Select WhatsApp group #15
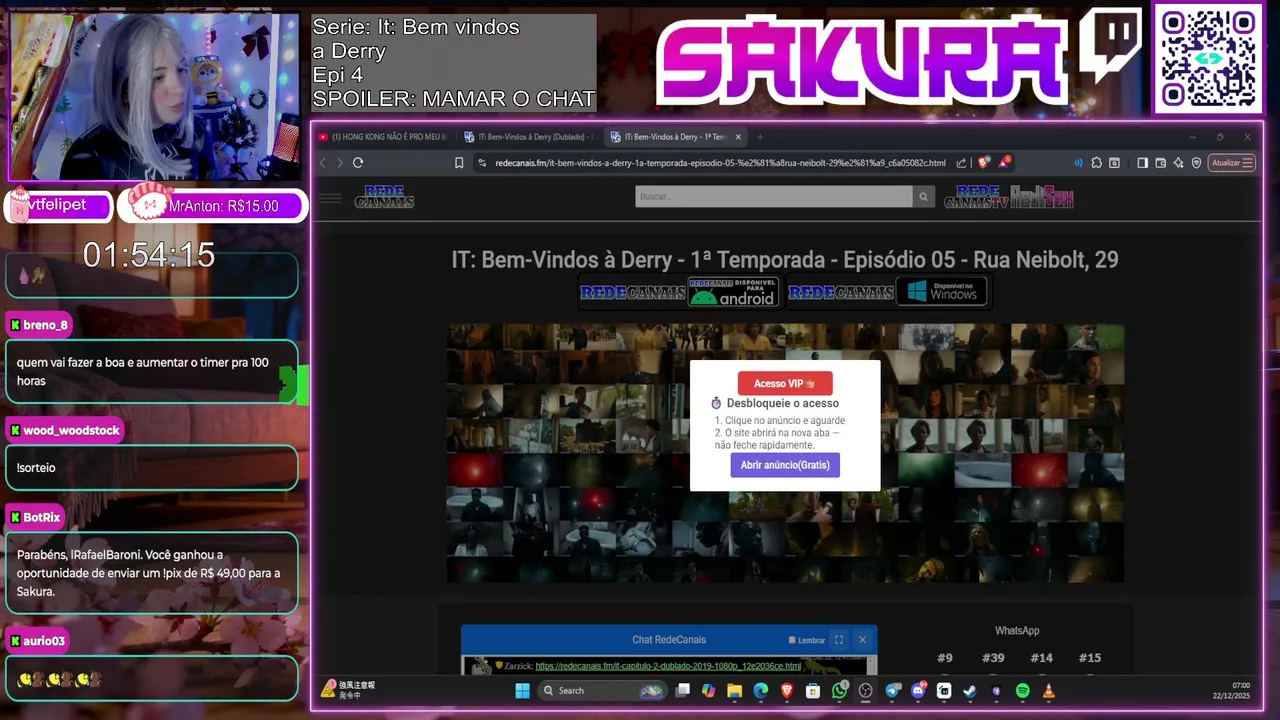 click(x=1090, y=657)
